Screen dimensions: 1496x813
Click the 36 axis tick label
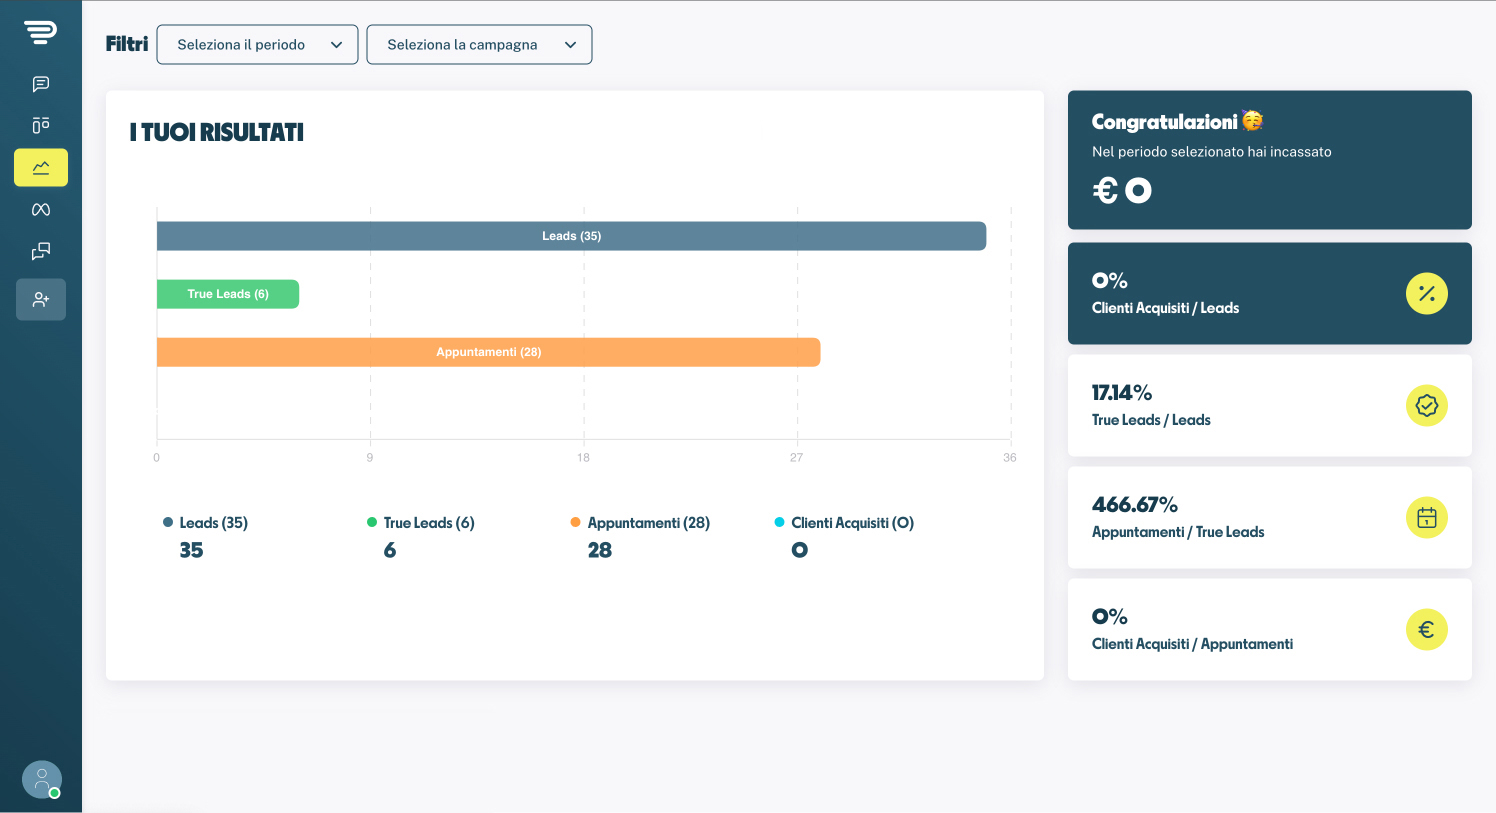[1010, 457]
